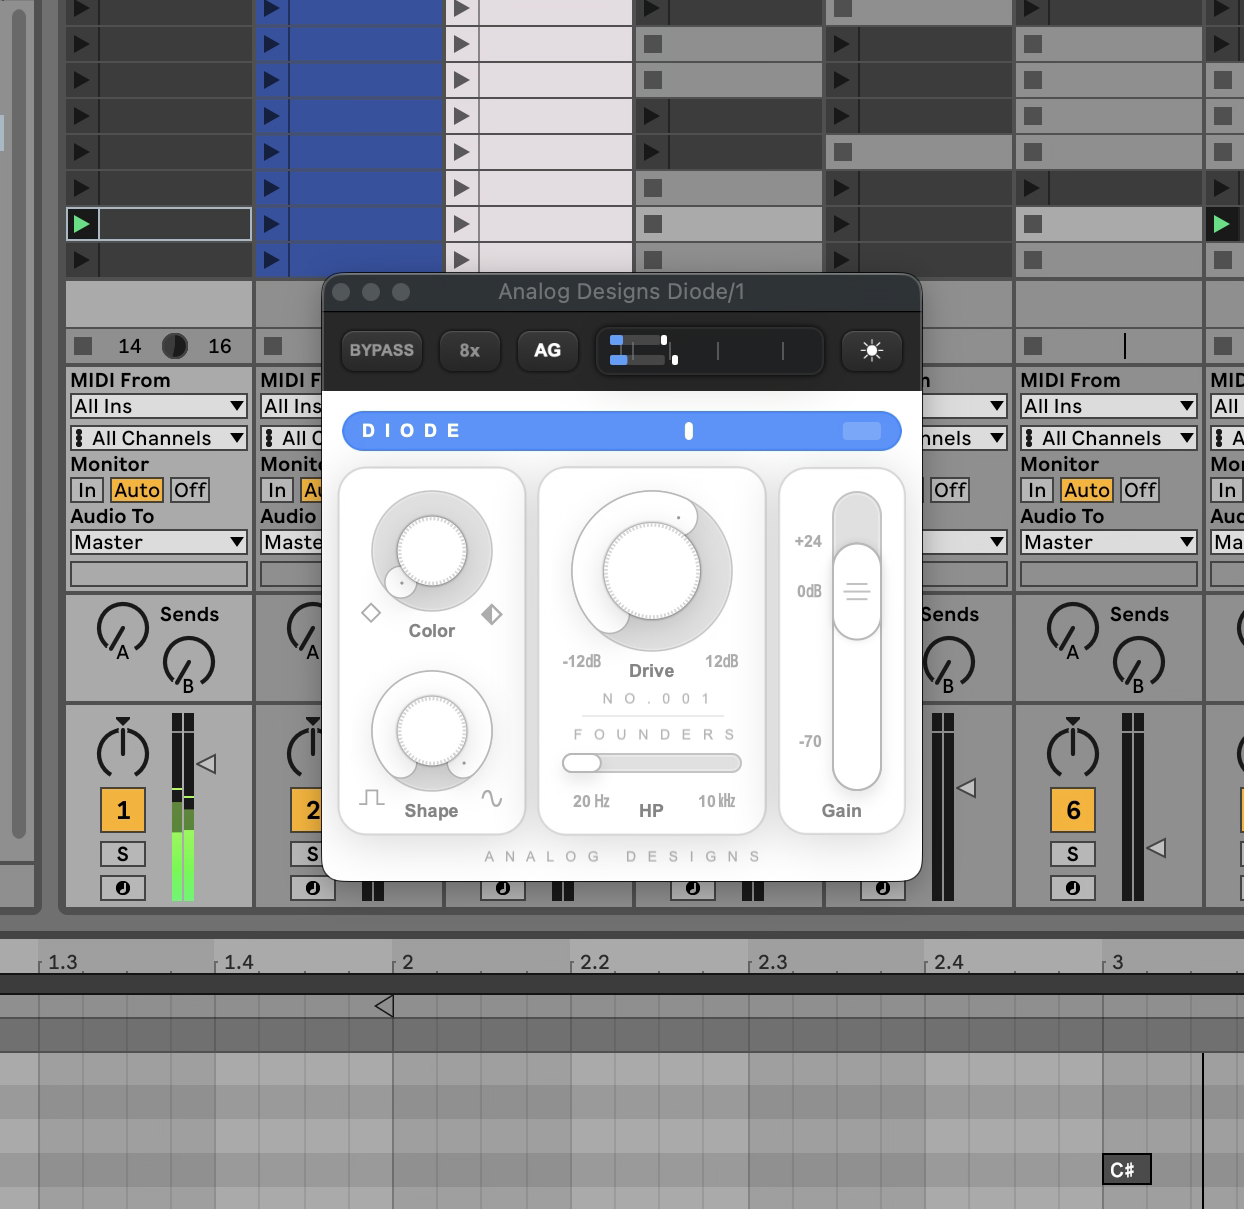Click the DIODE blue preset bar
Screen dimensions: 1244x1209
pyautogui.click(x=621, y=431)
